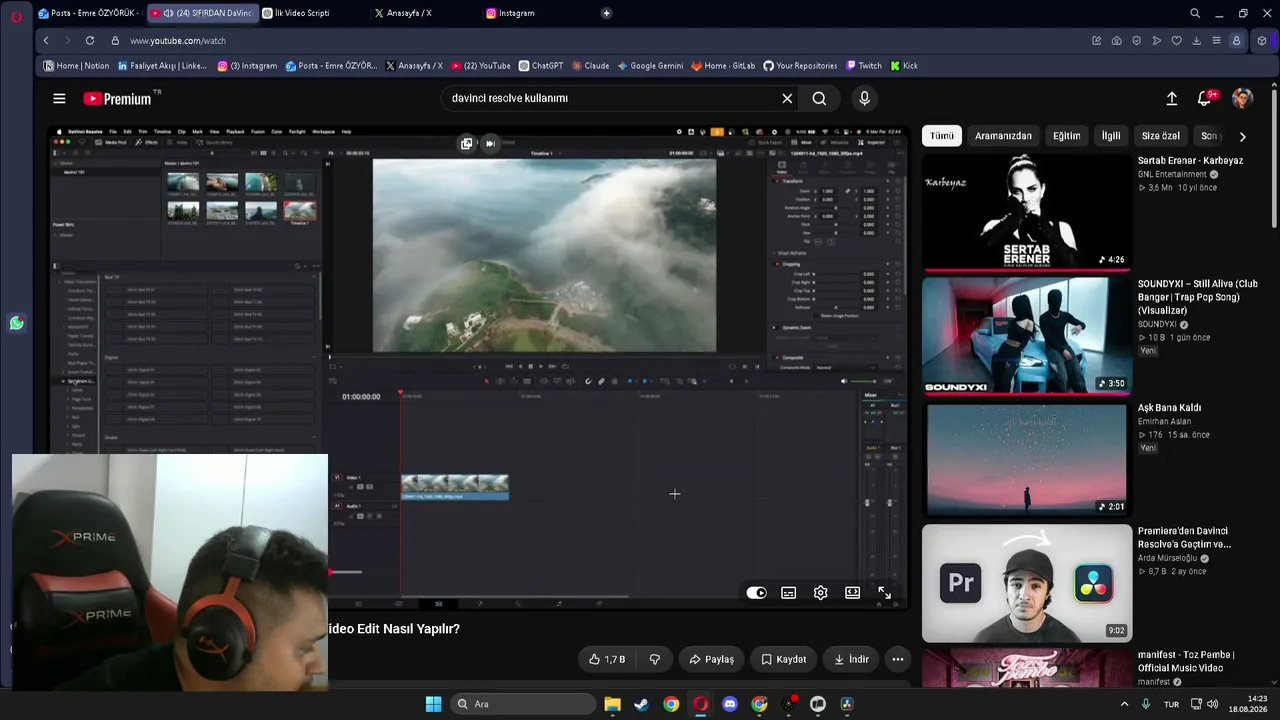1280x720 pixels.
Task: Open the Twitch bookmark
Action: point(864,66)
